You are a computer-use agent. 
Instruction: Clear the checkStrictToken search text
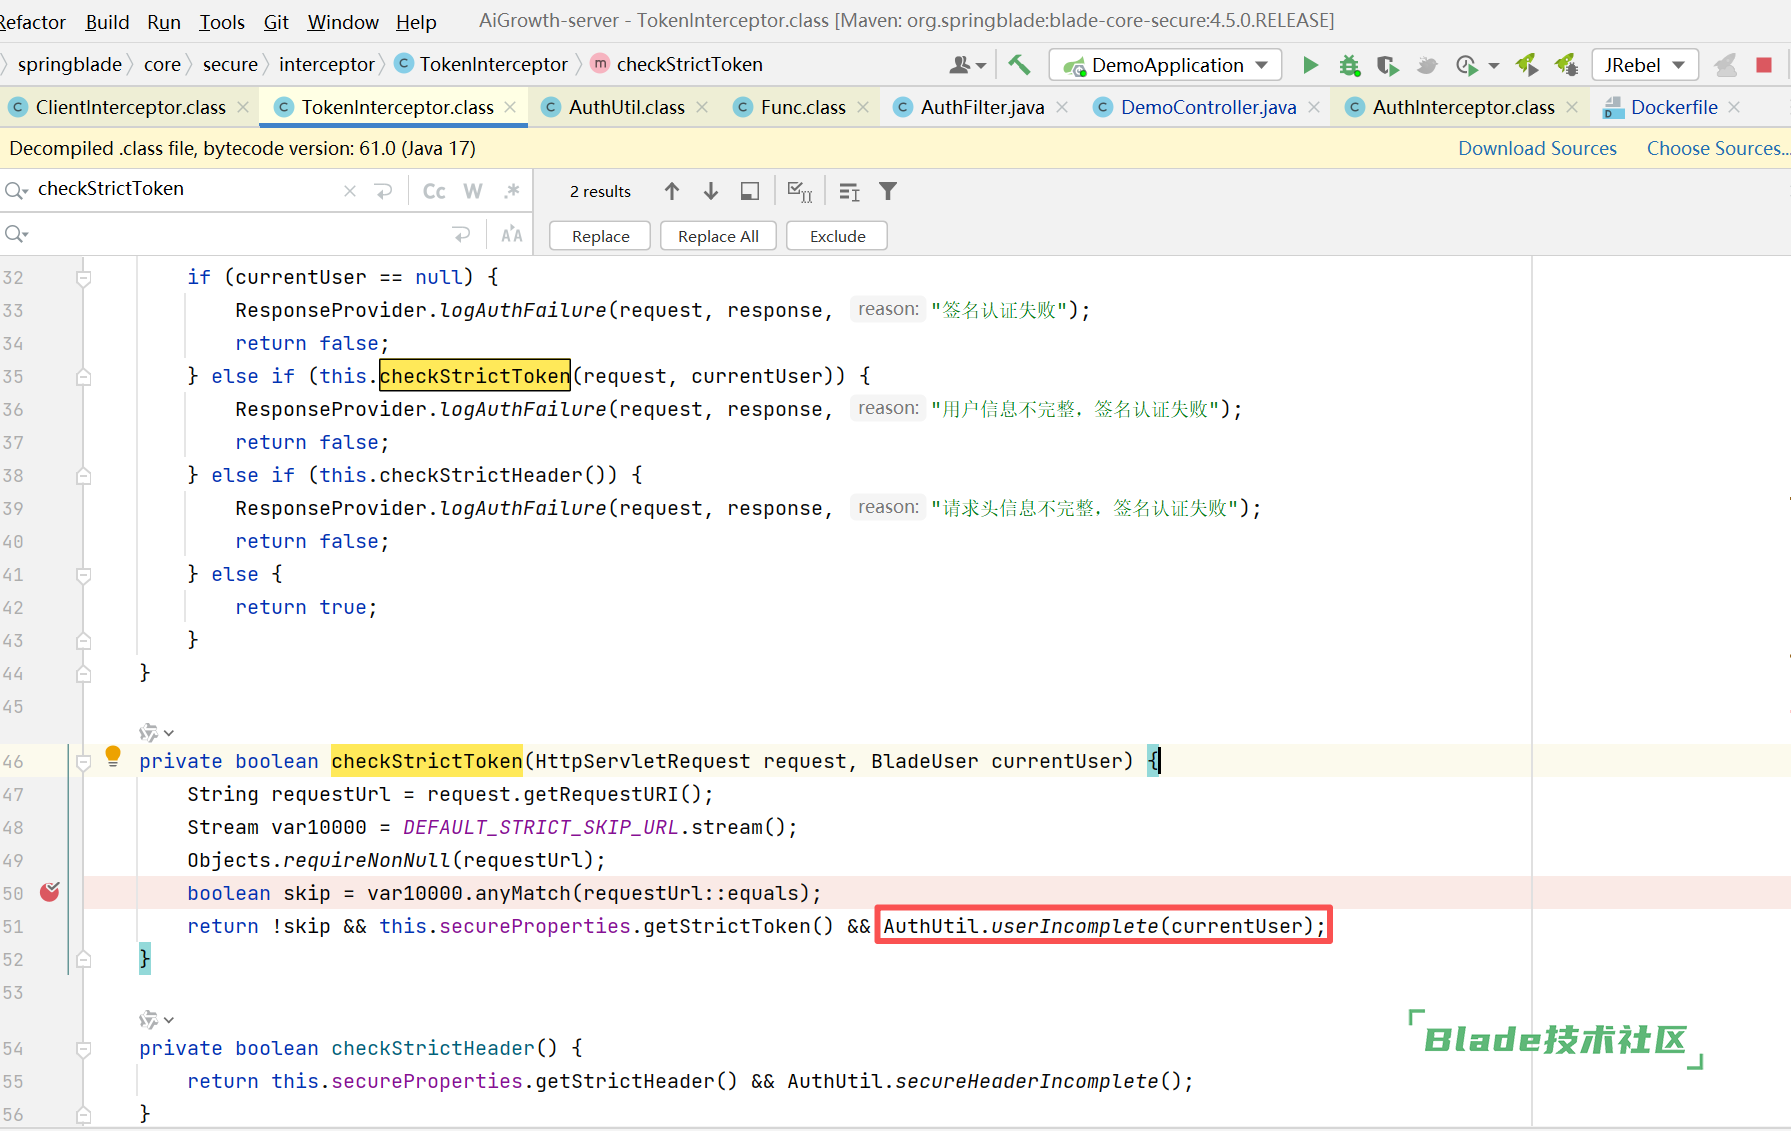(x=350, y=191)
